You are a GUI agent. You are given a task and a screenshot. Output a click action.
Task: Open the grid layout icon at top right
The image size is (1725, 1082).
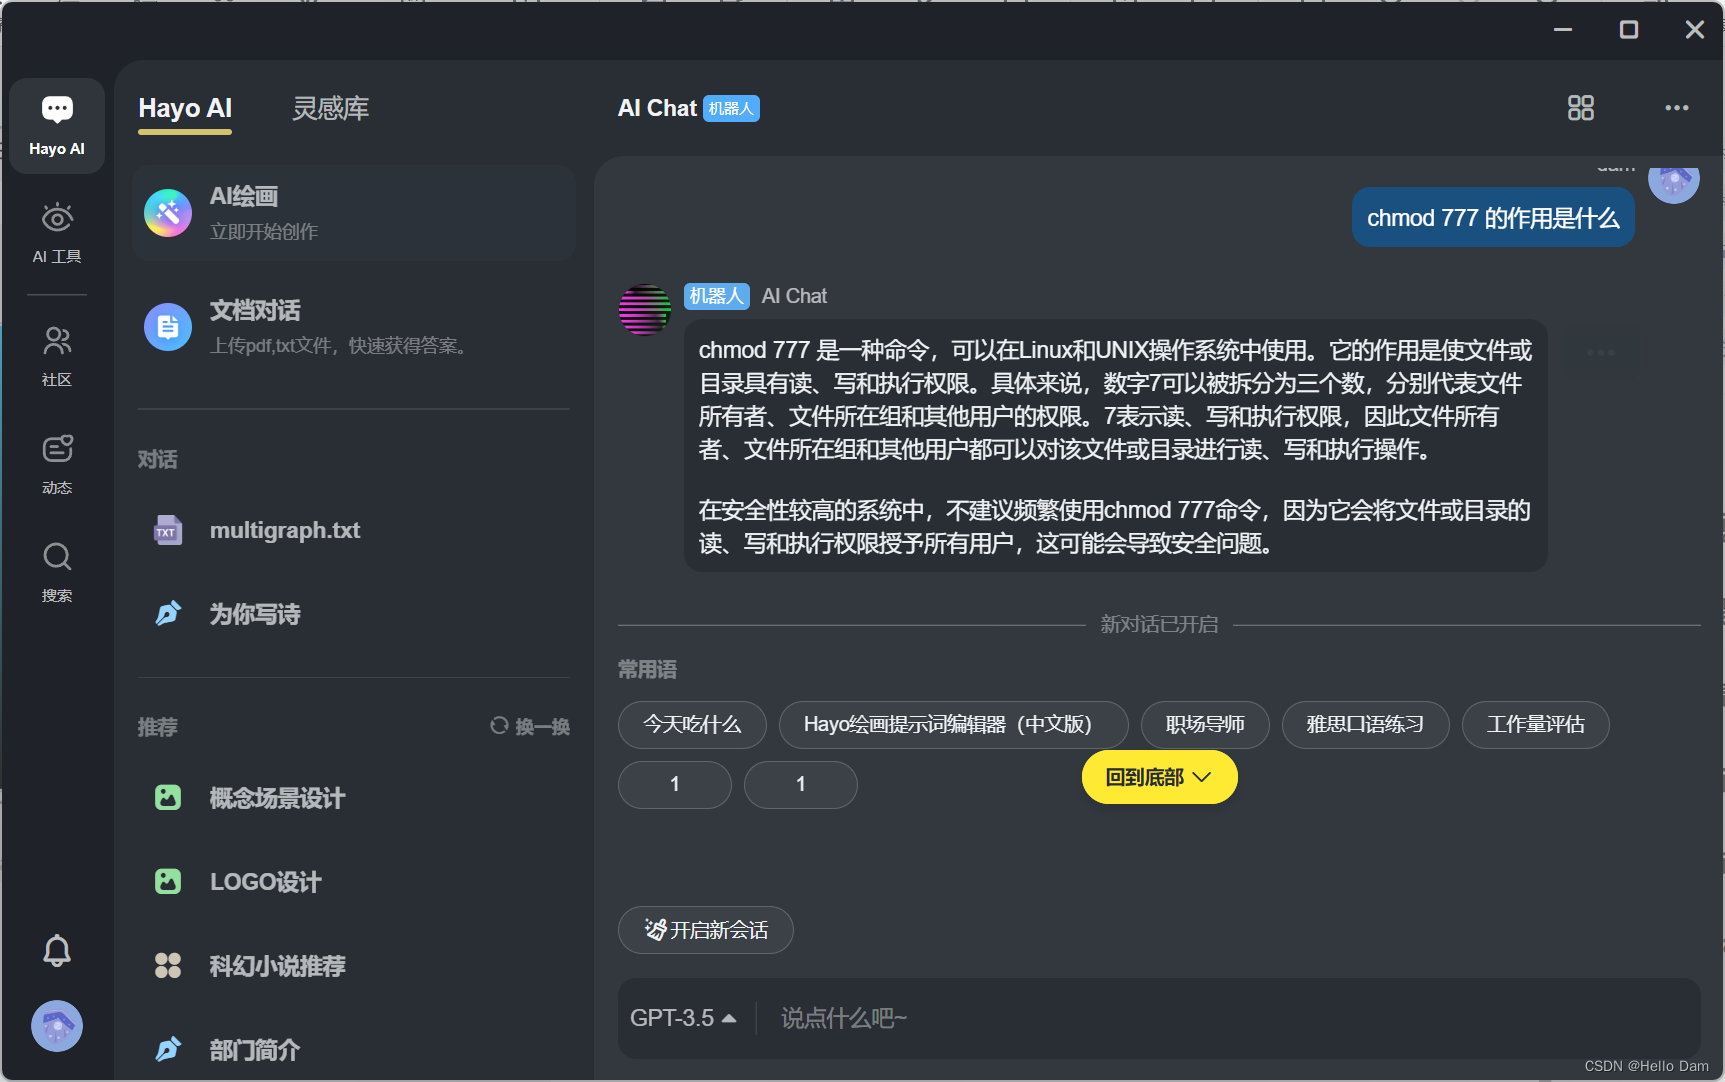[1580, 108]
